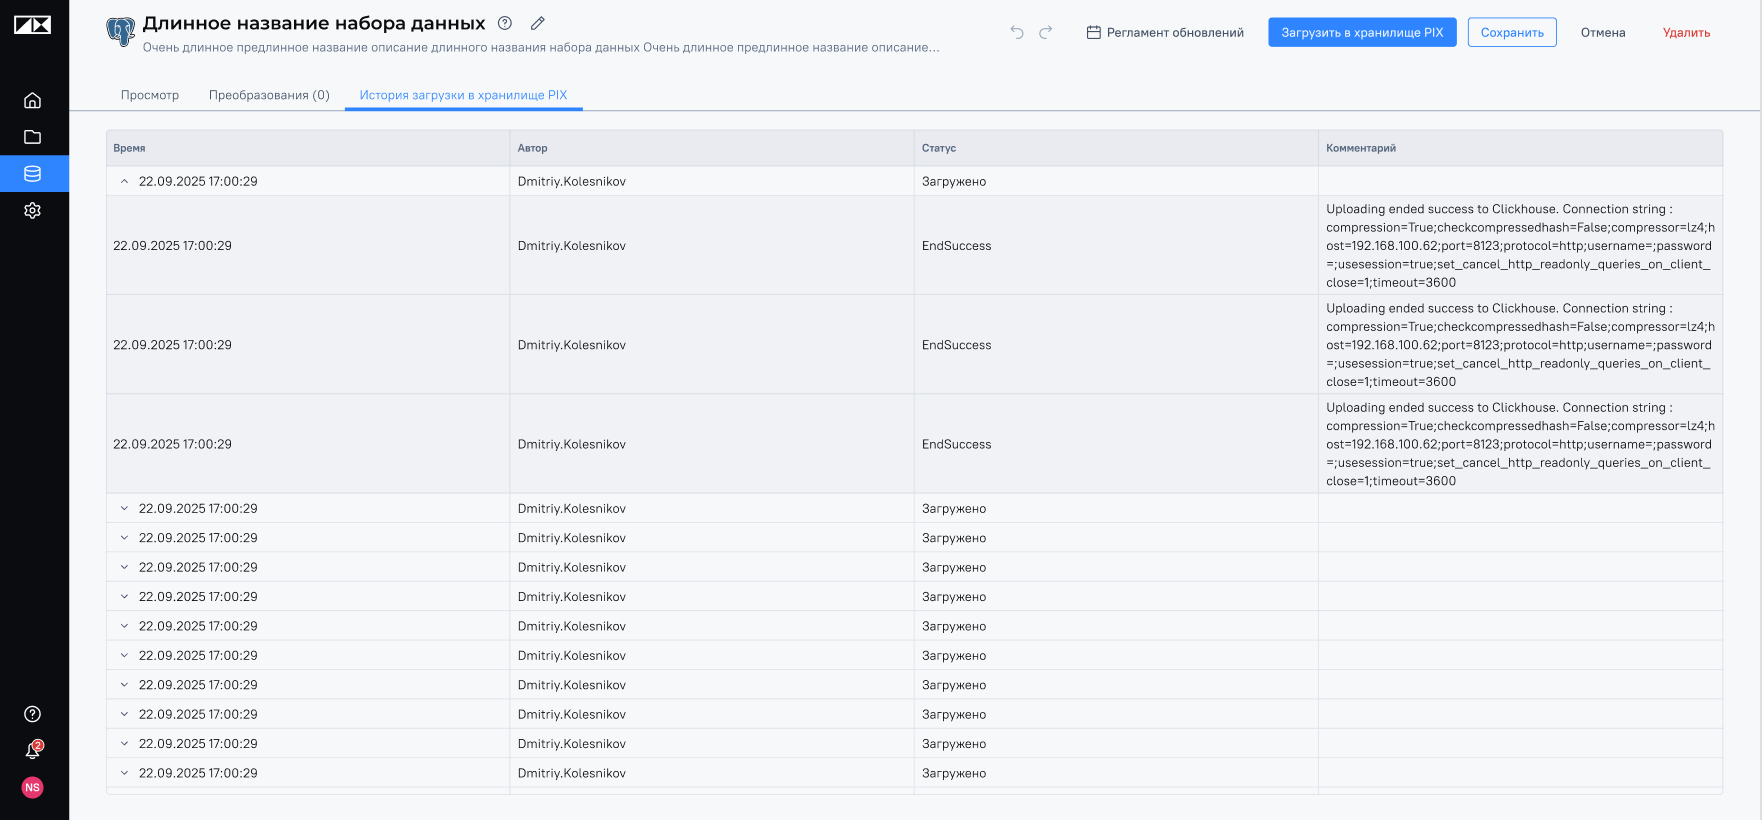Switch to the Просмотр tab

click(x=150, y=95)
